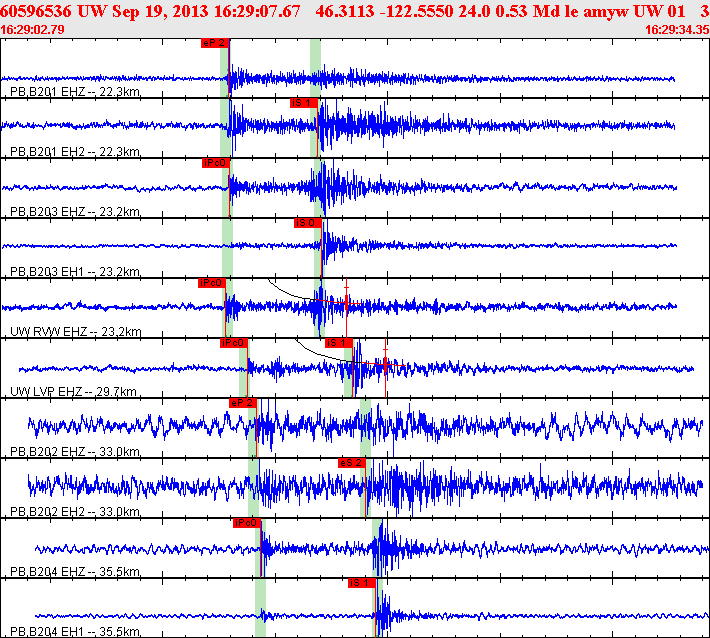The image size is (710, 638).
Task: Select the PB.B204 EHZ 35.5km channel label
Action: pyautogui.click(x=74, y=572)
